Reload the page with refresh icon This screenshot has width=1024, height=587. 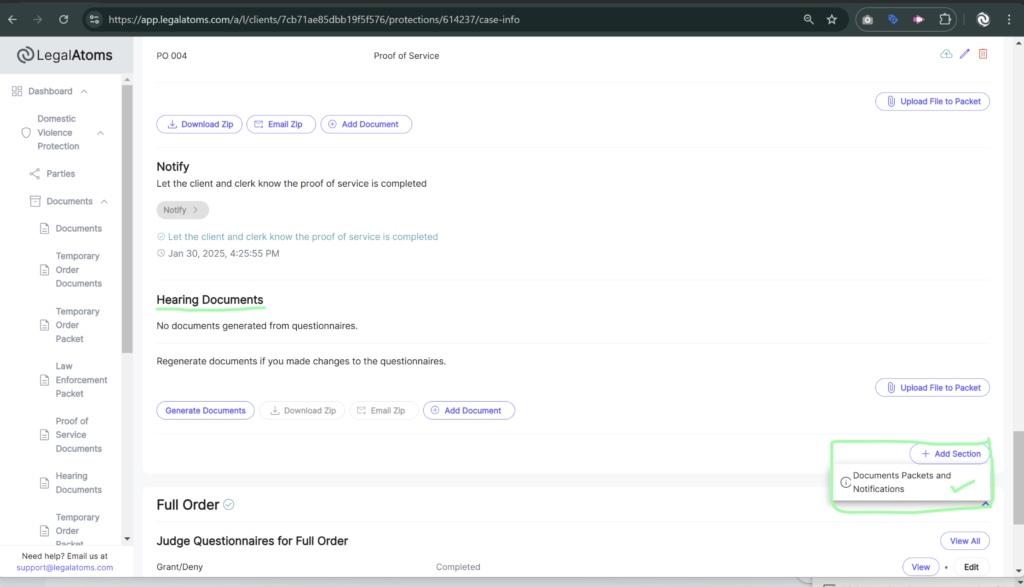63,20
